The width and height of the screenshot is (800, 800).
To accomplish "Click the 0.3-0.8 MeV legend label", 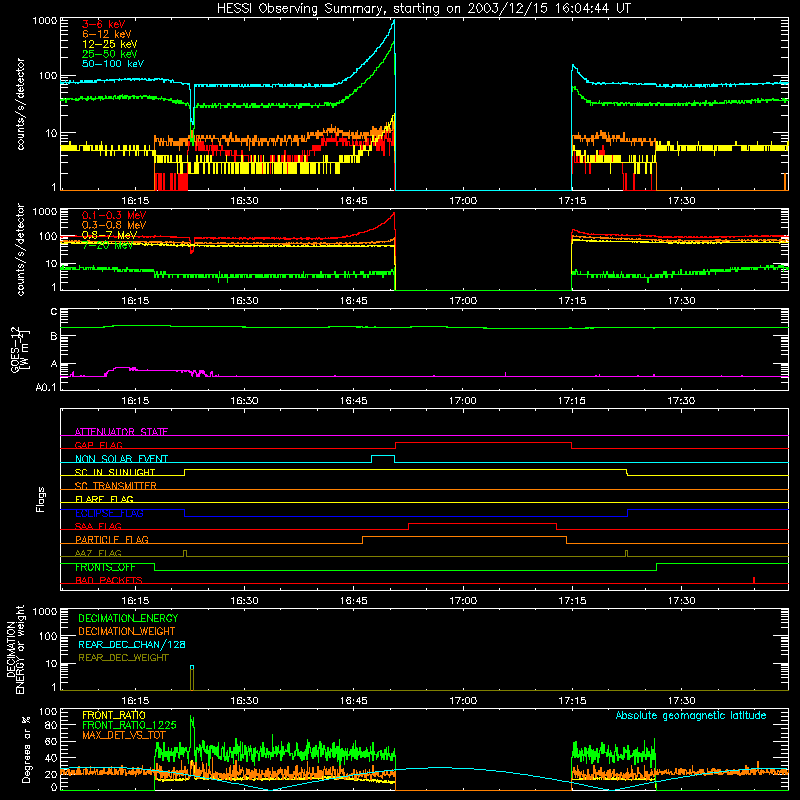I will [114, 225].
